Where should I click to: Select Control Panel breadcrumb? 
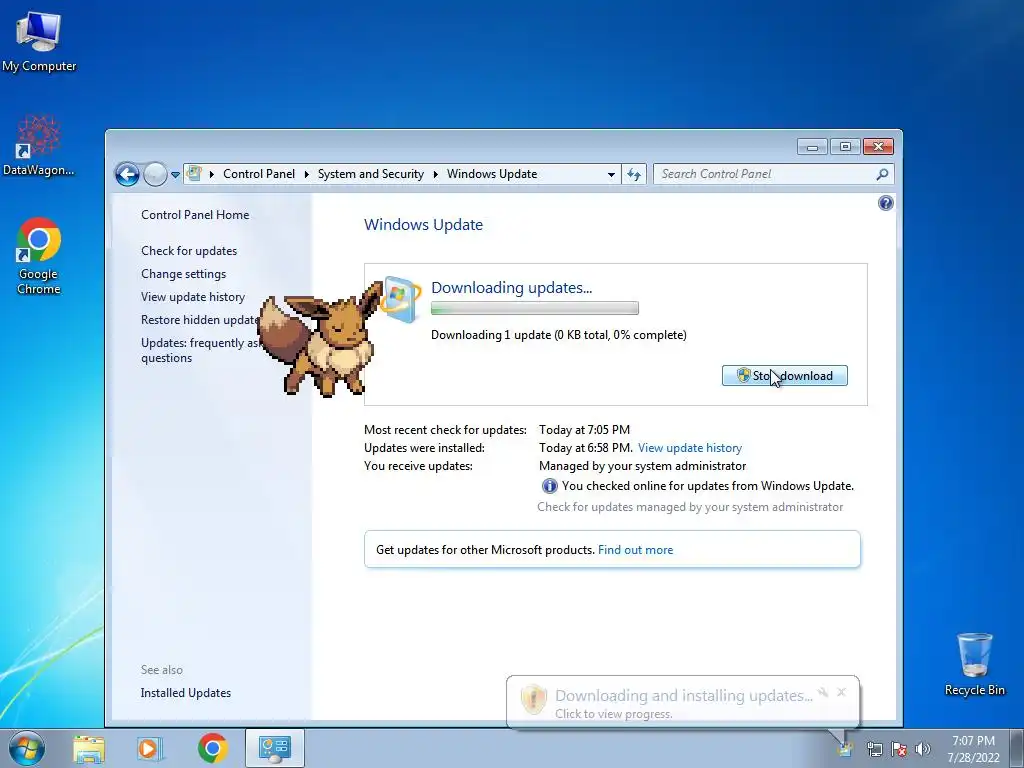[259, 174]
